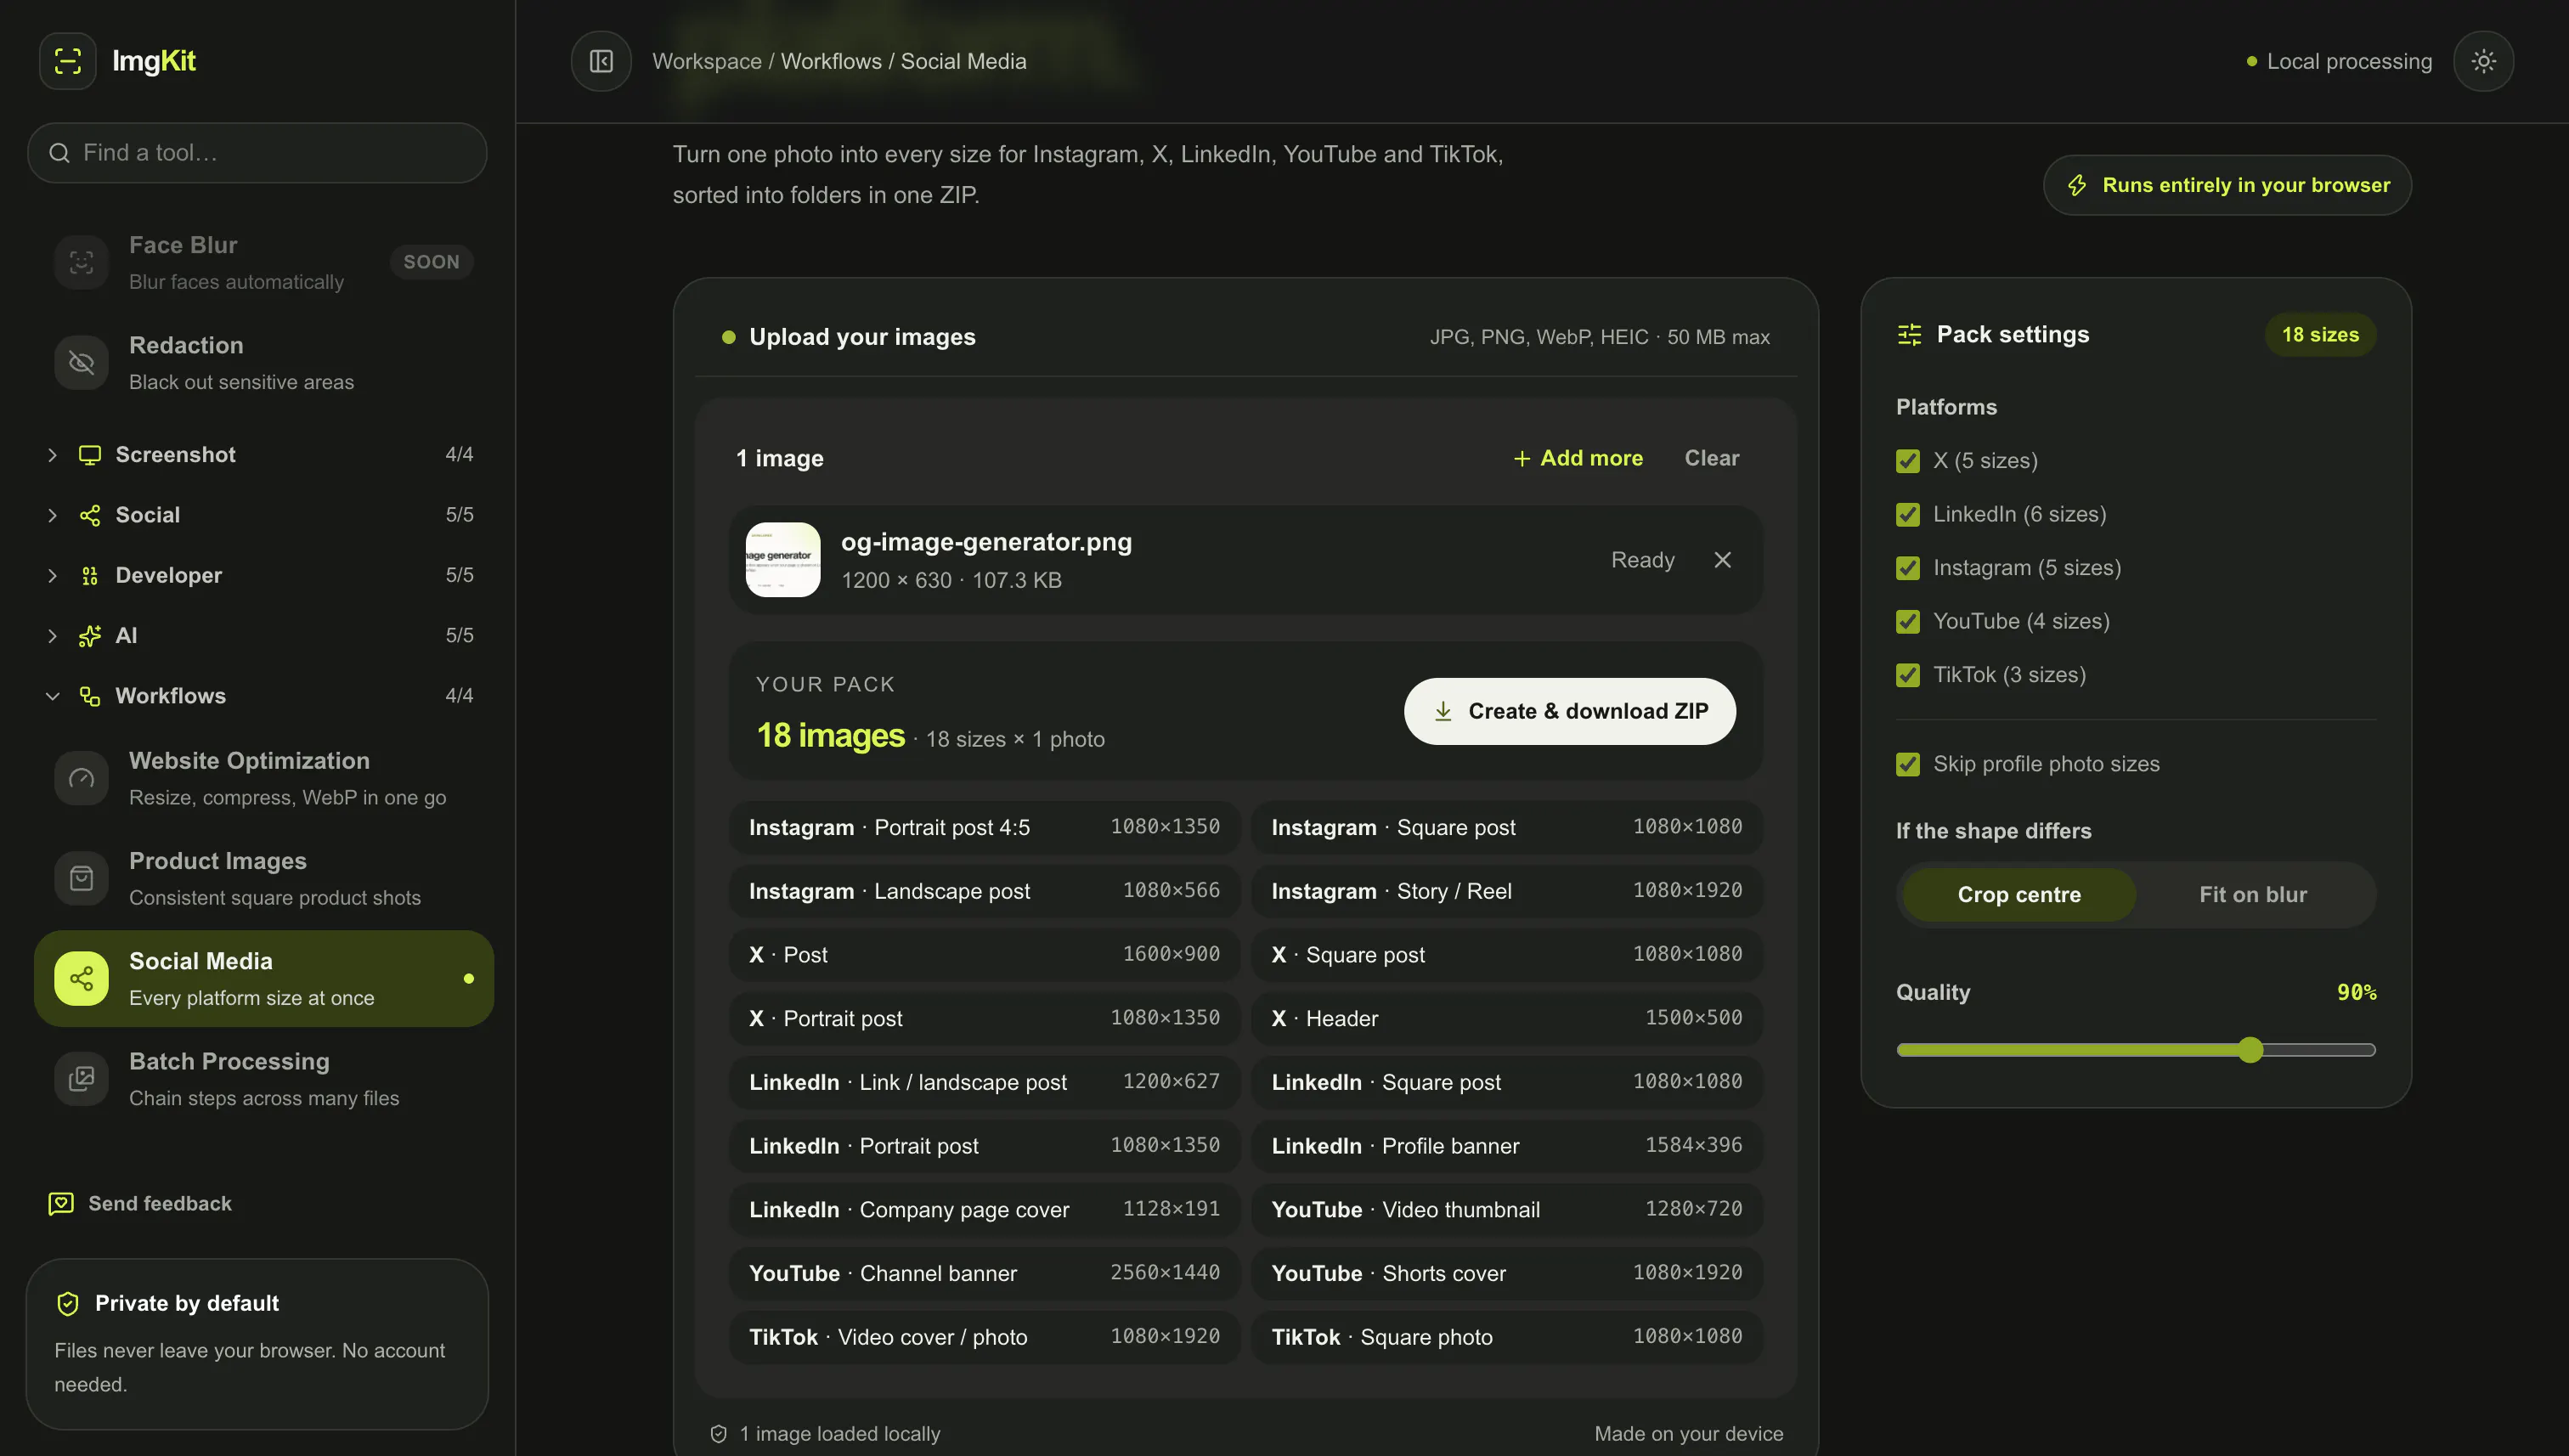Click the AI sparkle icon
This screenshot has width=2569, height=1456.
tap(90, 636)
